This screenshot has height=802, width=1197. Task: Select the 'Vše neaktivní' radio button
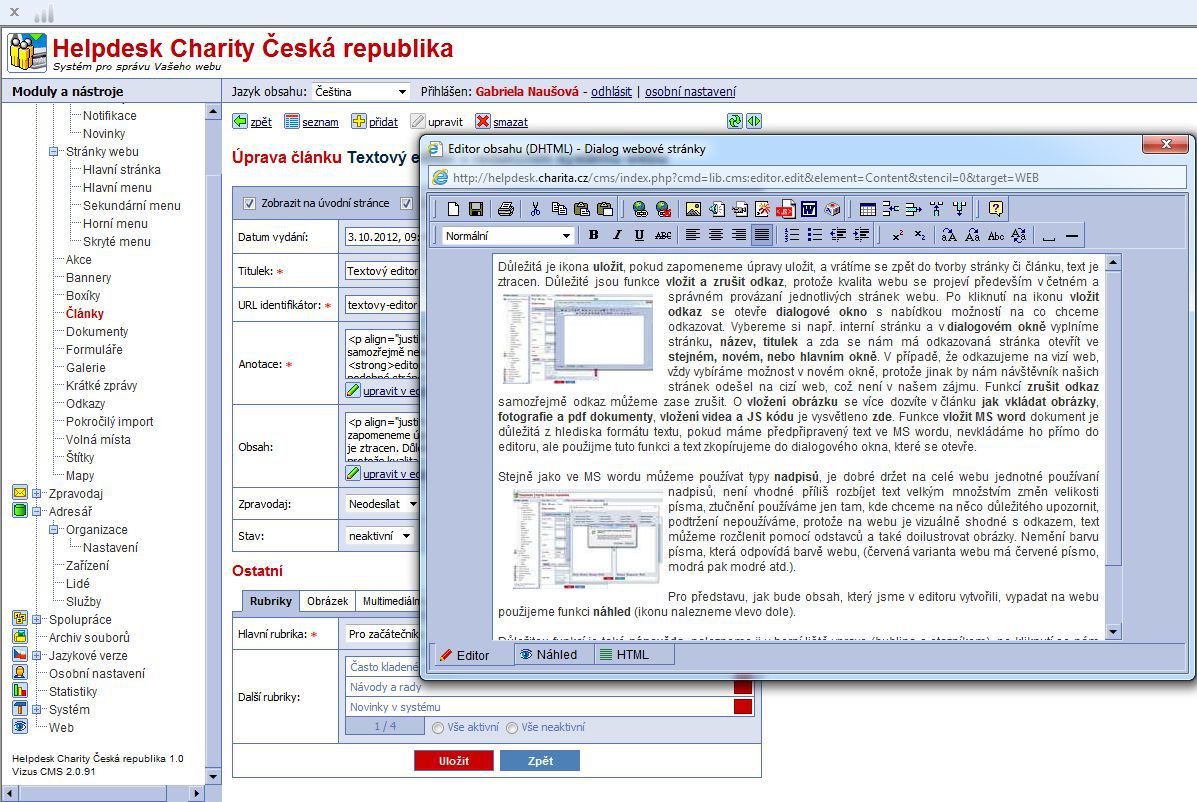tap(511, 728)
